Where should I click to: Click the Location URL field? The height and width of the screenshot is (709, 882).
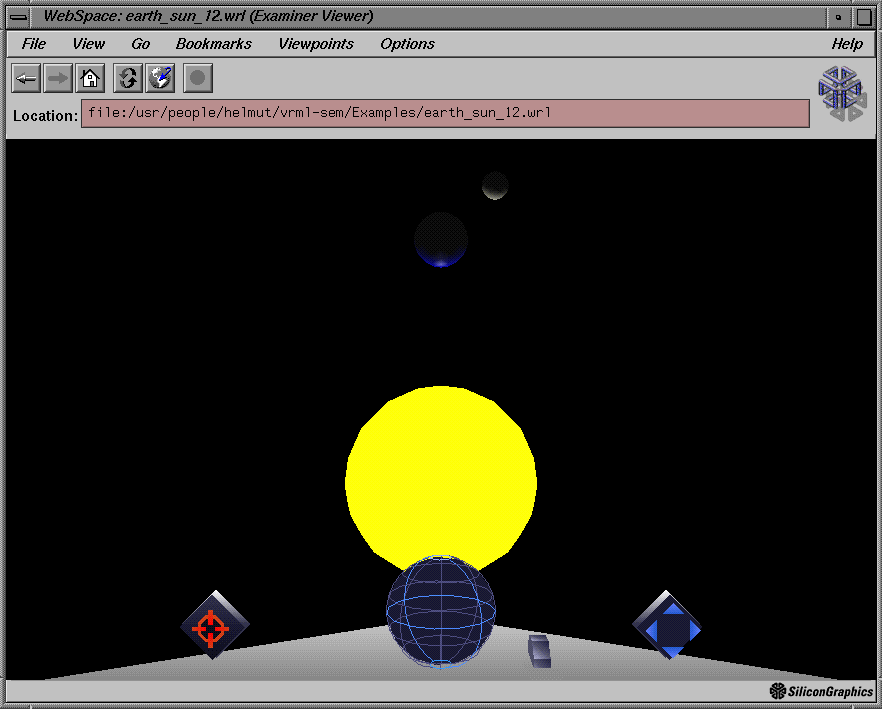coord(446,113)
